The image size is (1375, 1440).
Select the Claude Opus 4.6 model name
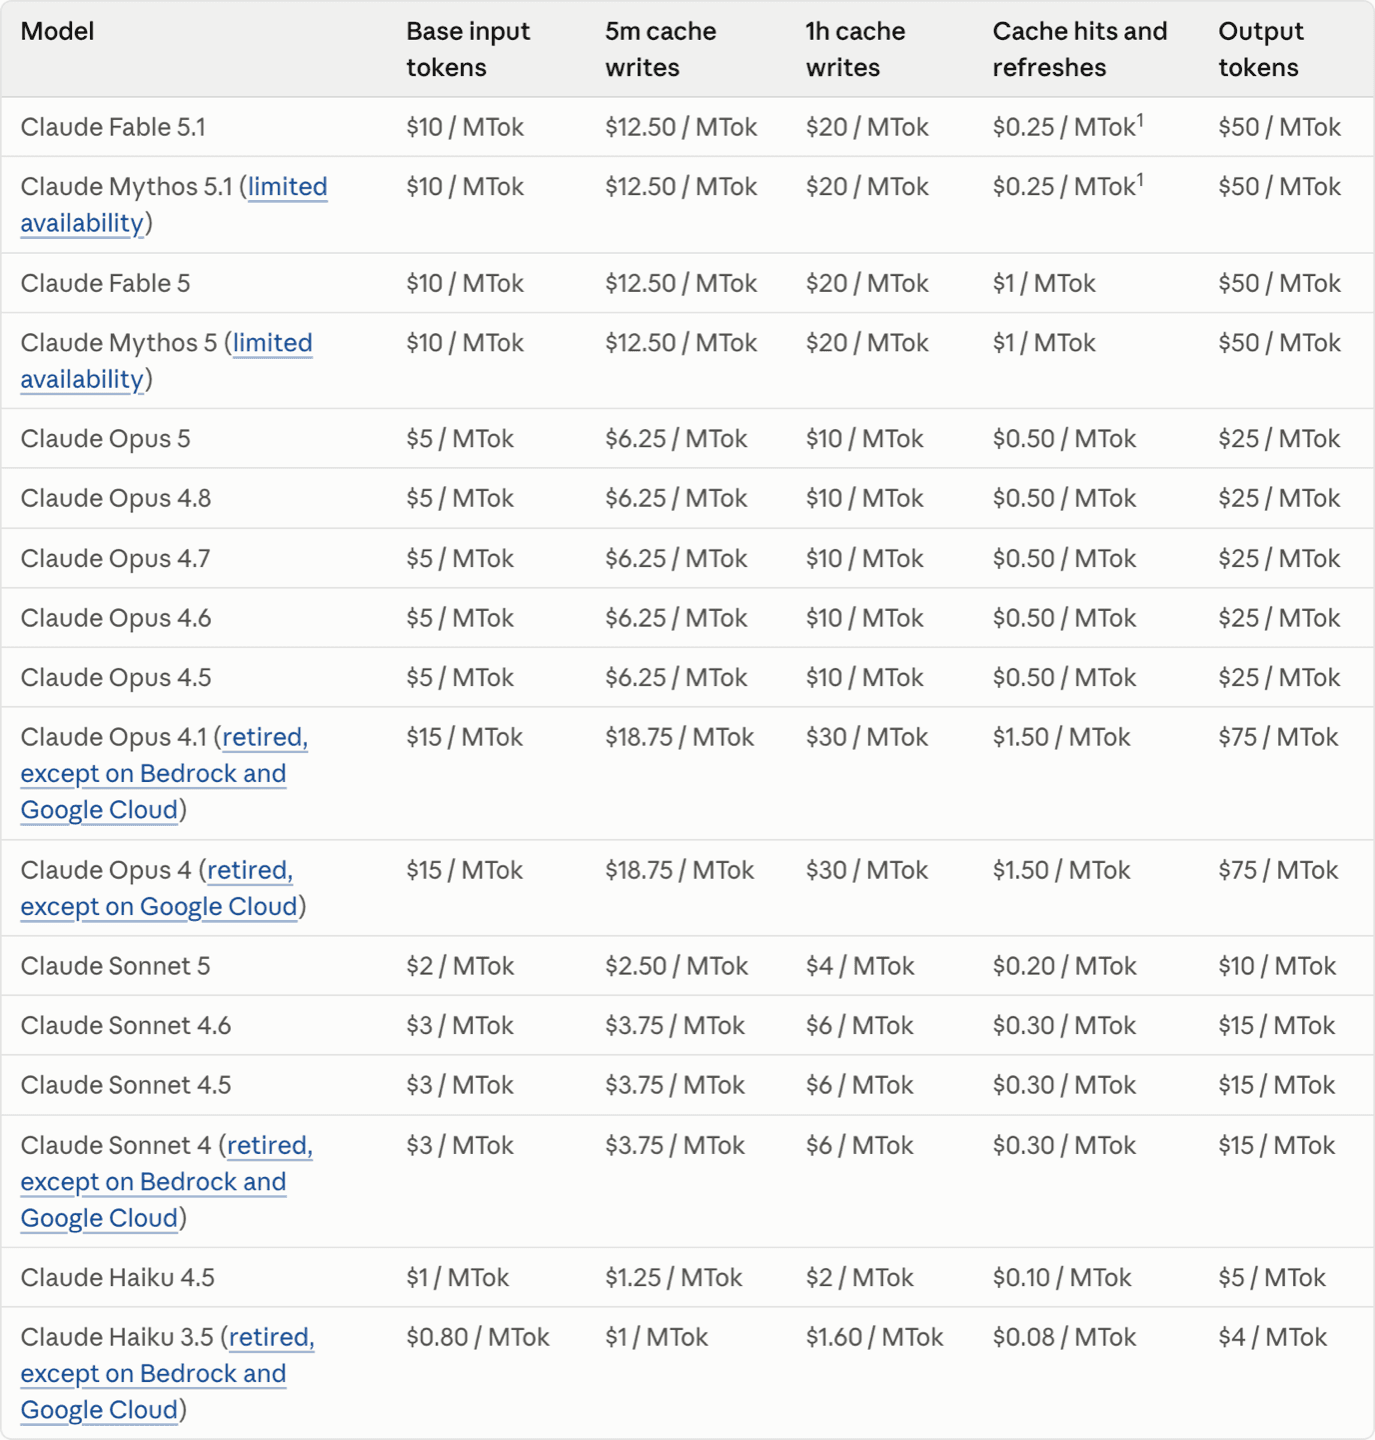tap(116, 618)
